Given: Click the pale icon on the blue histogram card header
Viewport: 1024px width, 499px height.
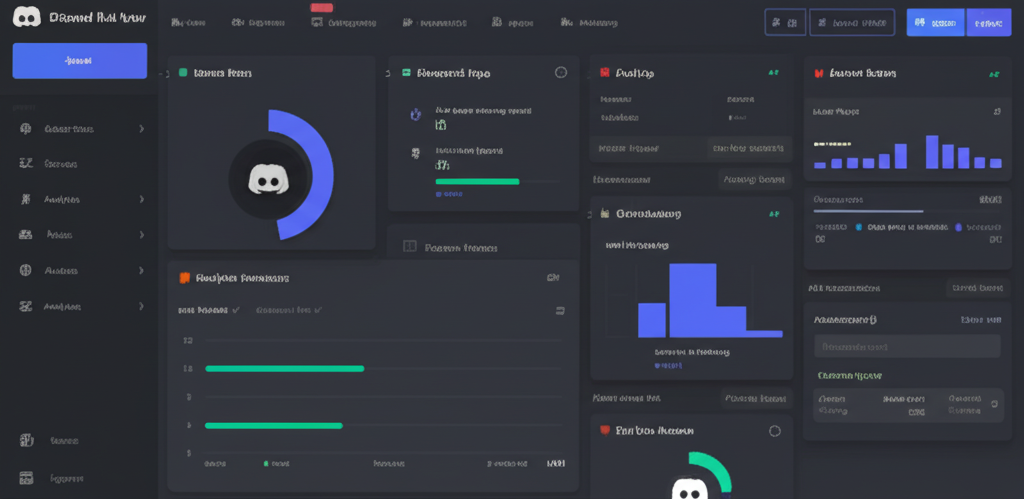Looking at the screenshot, I should 605,213.
